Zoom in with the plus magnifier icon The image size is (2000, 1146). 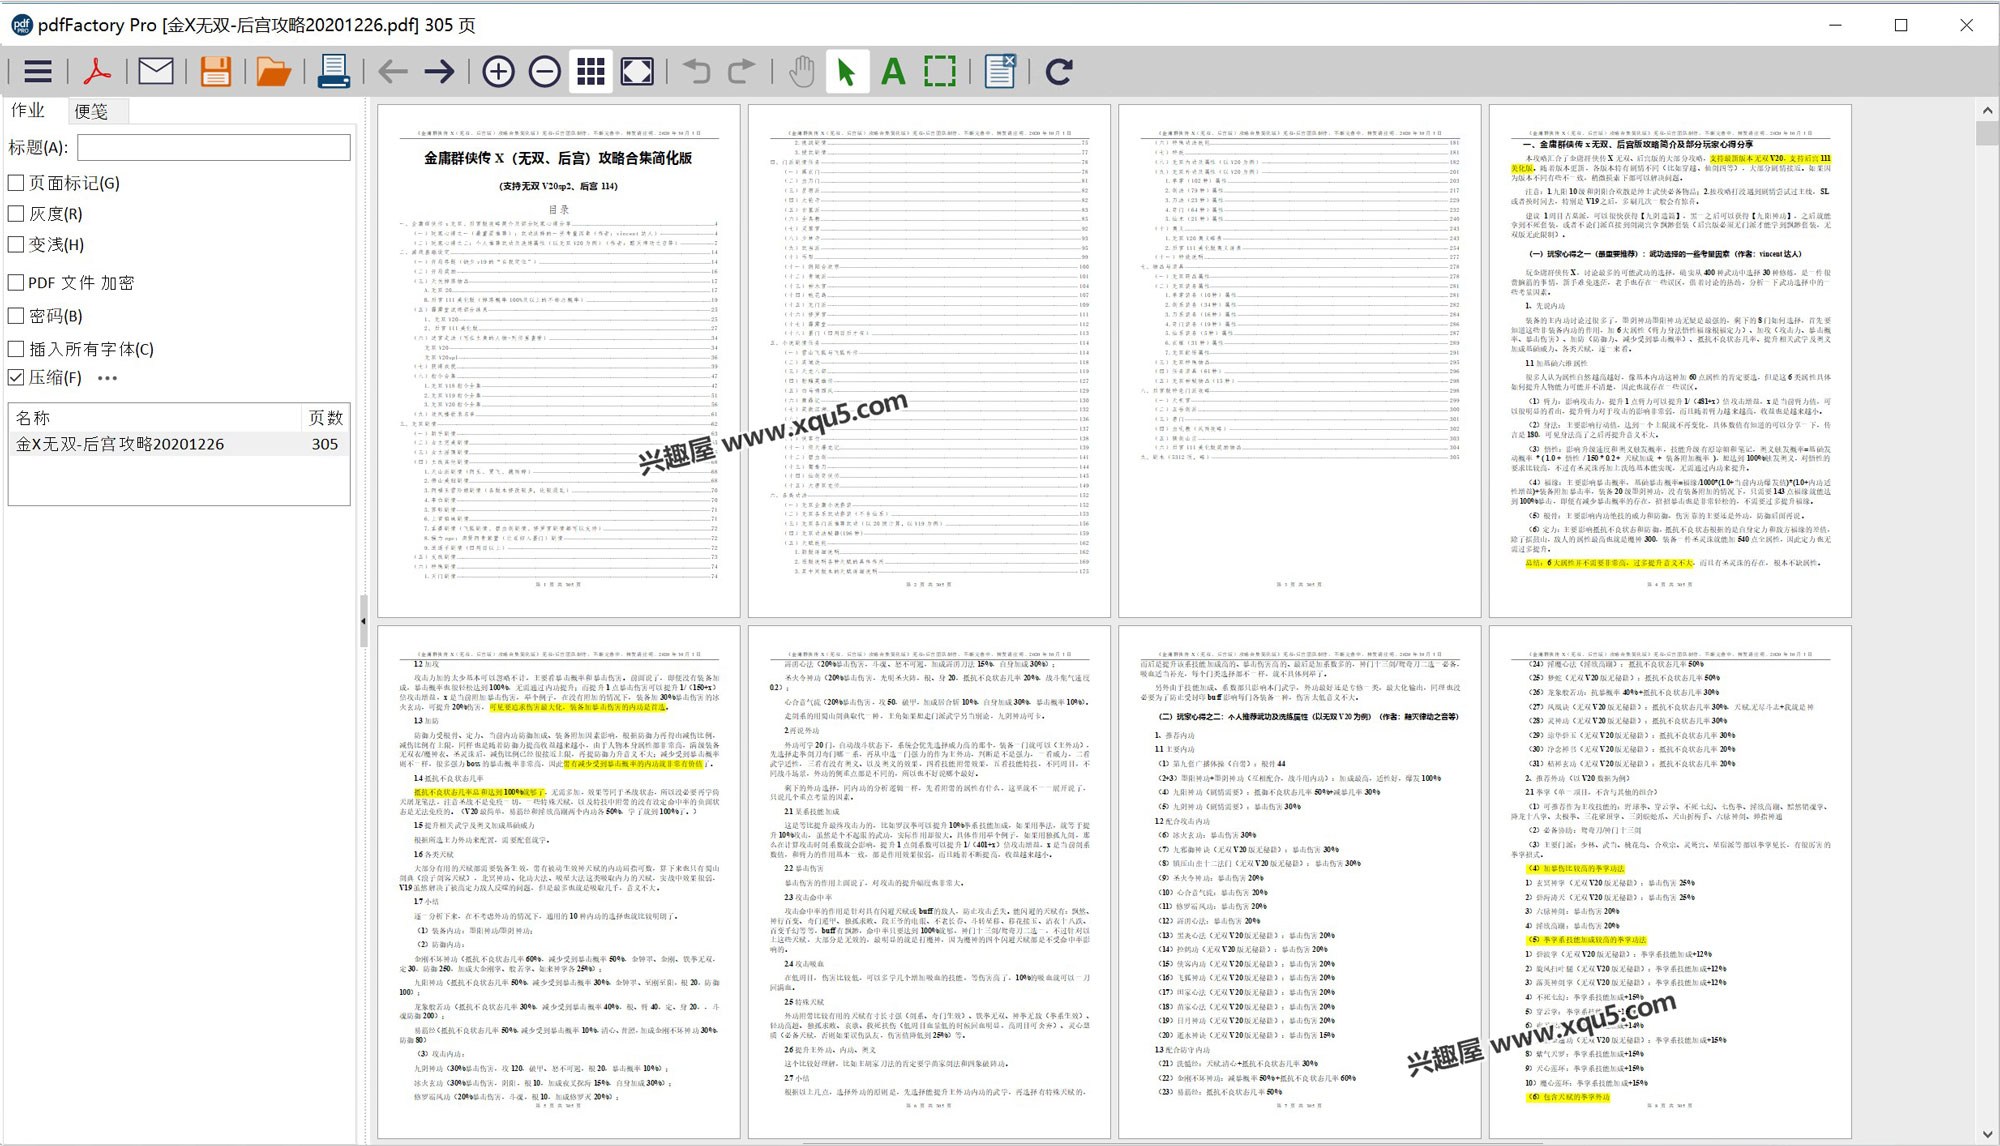coord(498,71)
